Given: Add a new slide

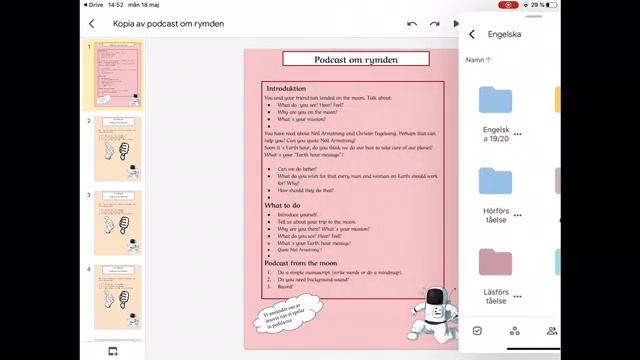Looking at the screenshot, I should click(x=113, y=351).
